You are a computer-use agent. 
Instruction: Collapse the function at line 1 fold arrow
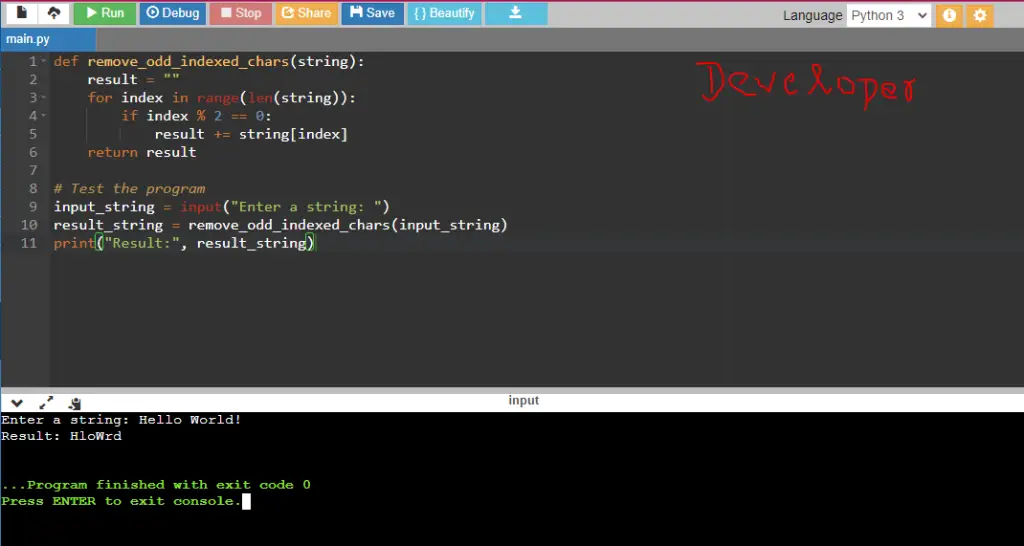[44, 61]
